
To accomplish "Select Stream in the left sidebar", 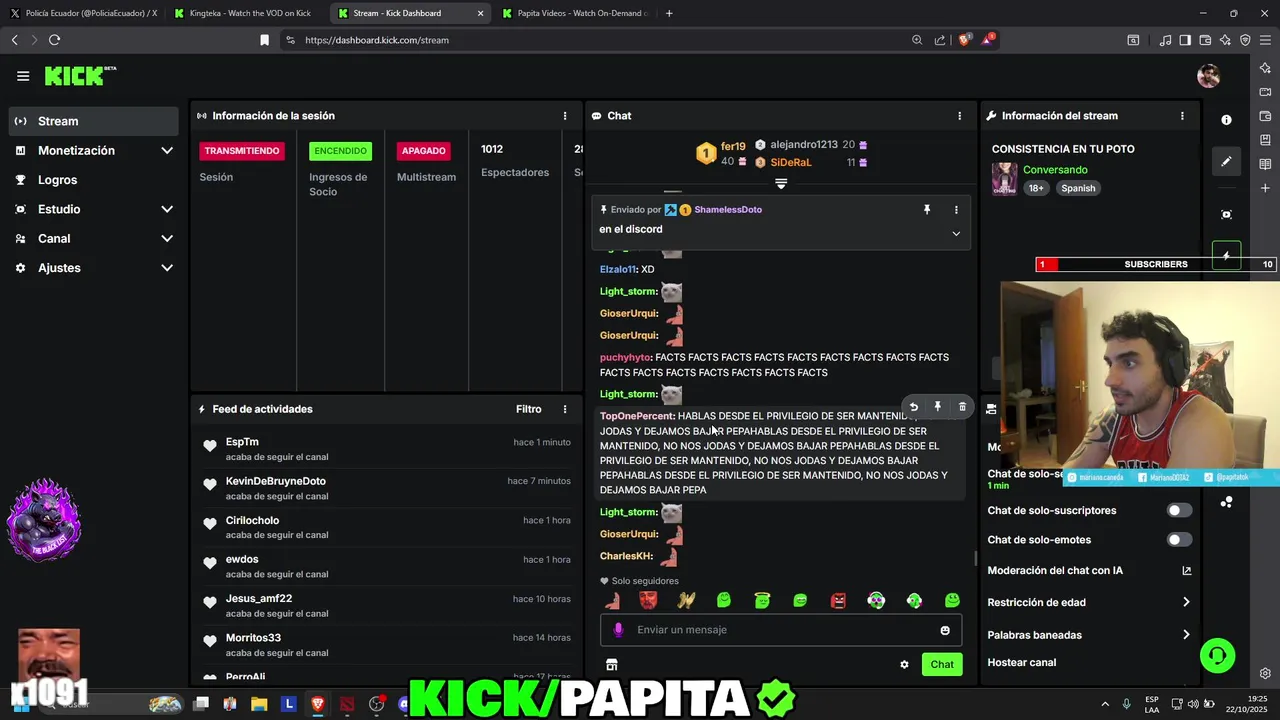I will pos(94,121).
